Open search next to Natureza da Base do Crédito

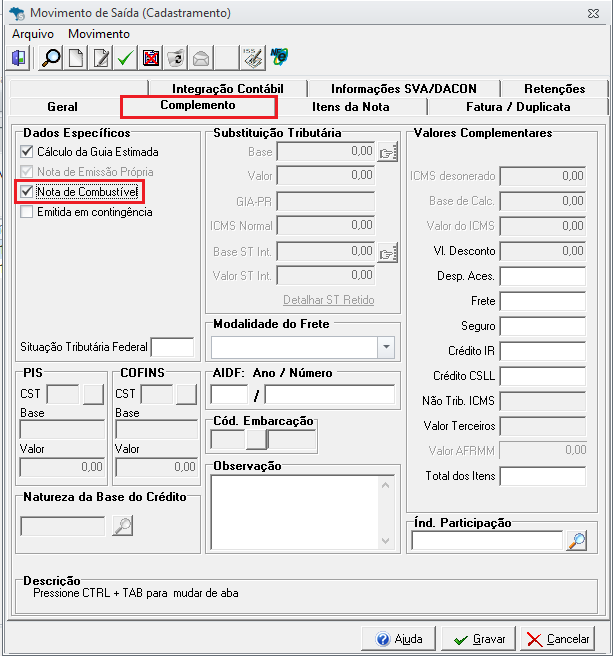click(x=122, y=526)
